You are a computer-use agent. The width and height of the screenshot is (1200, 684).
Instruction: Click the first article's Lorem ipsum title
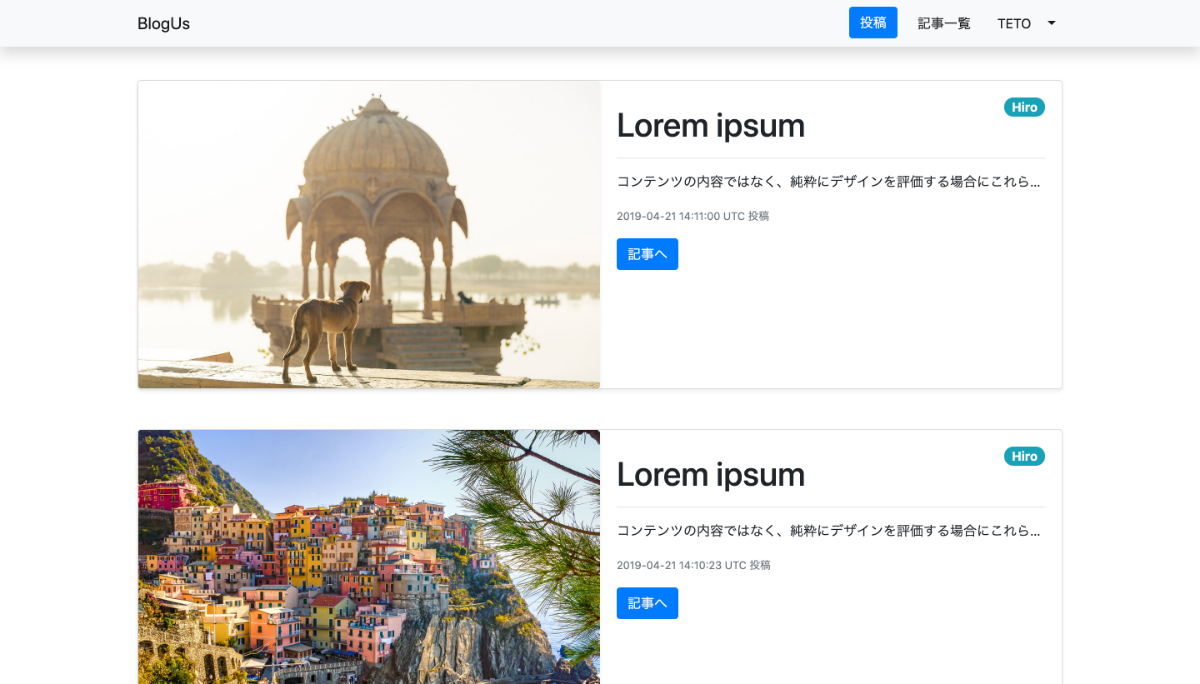710,126
